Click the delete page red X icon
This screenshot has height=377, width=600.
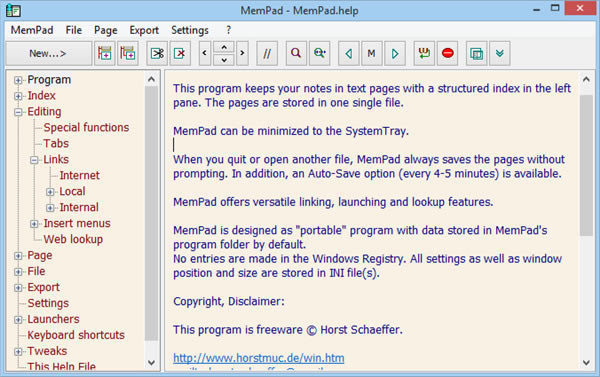tap(180, 53)
